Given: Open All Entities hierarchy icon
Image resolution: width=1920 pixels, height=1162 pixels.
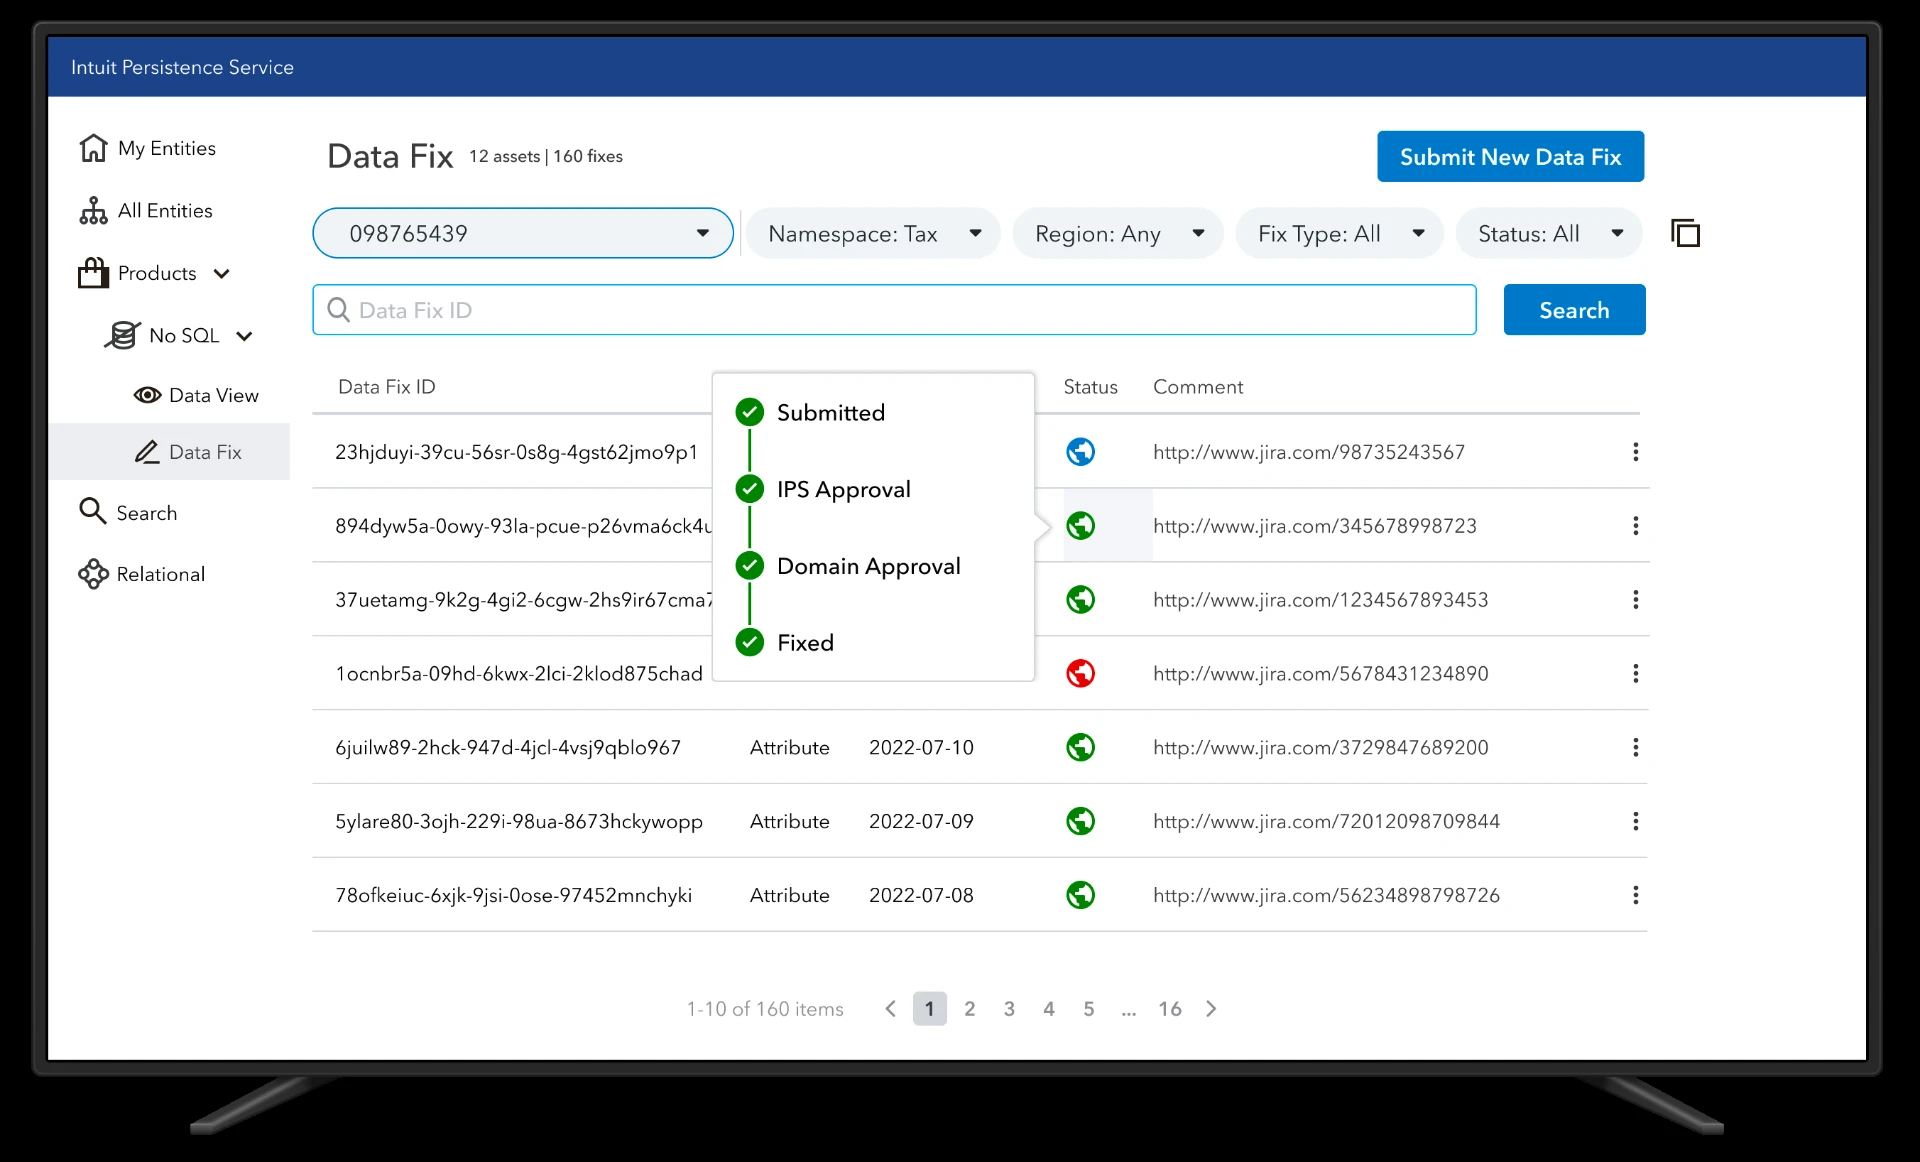Looking at the screenshot, I should 93,211.
